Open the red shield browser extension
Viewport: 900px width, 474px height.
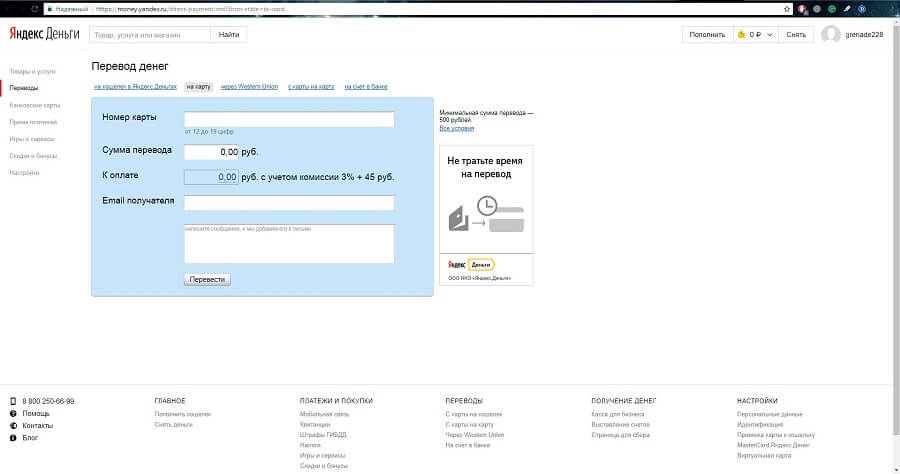(802, 9)
